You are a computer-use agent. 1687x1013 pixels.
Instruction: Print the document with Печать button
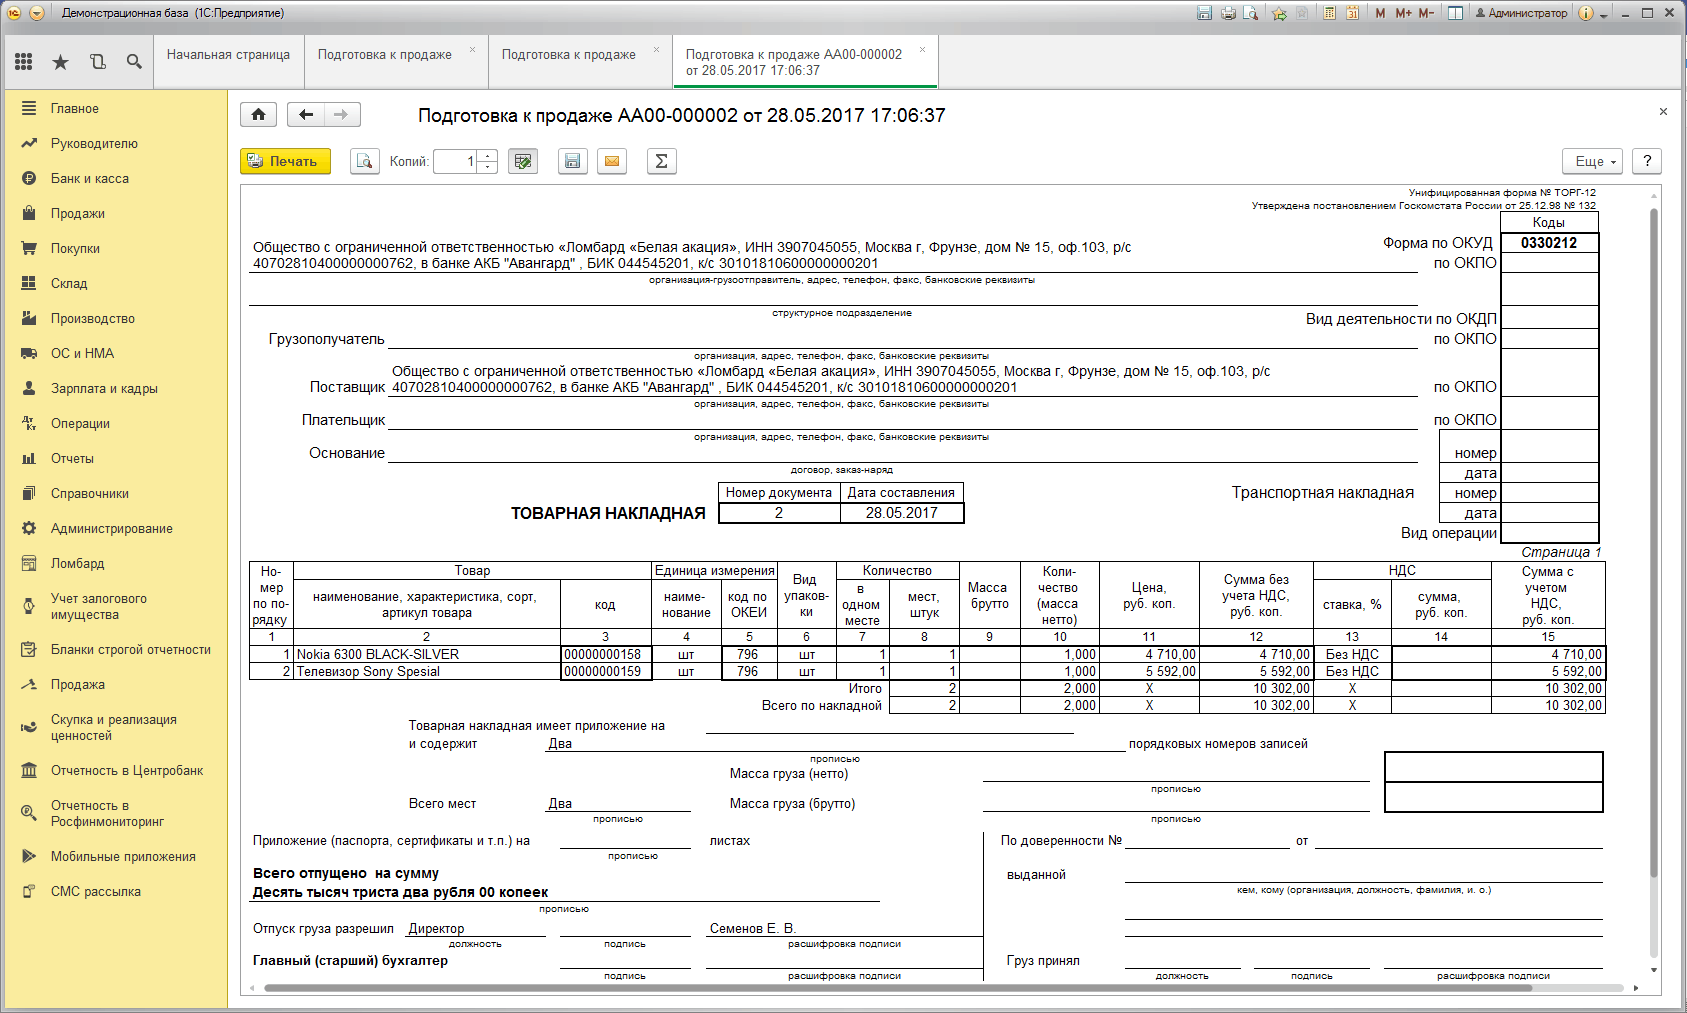tap(285, 161)
